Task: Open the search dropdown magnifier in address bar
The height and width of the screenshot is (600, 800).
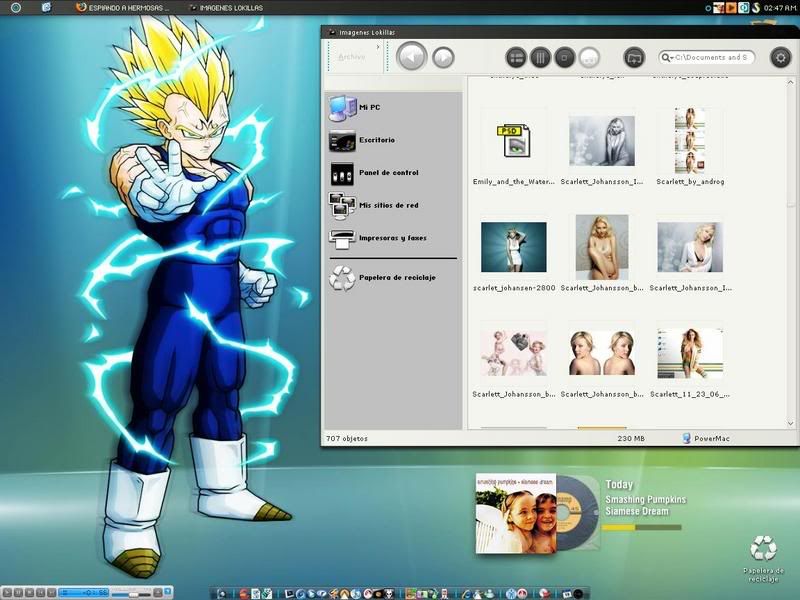Action: pyautogui.click(x=667, y=58)
